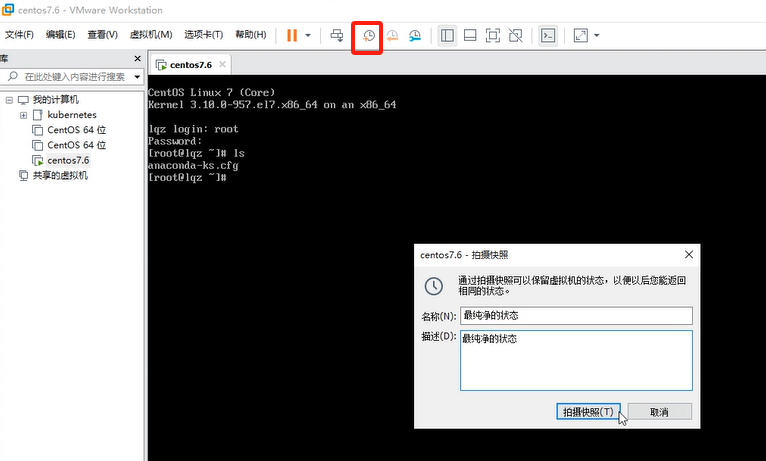Click the stretch guest display icon
Screen dimensions: 766x461
(580, 35)
